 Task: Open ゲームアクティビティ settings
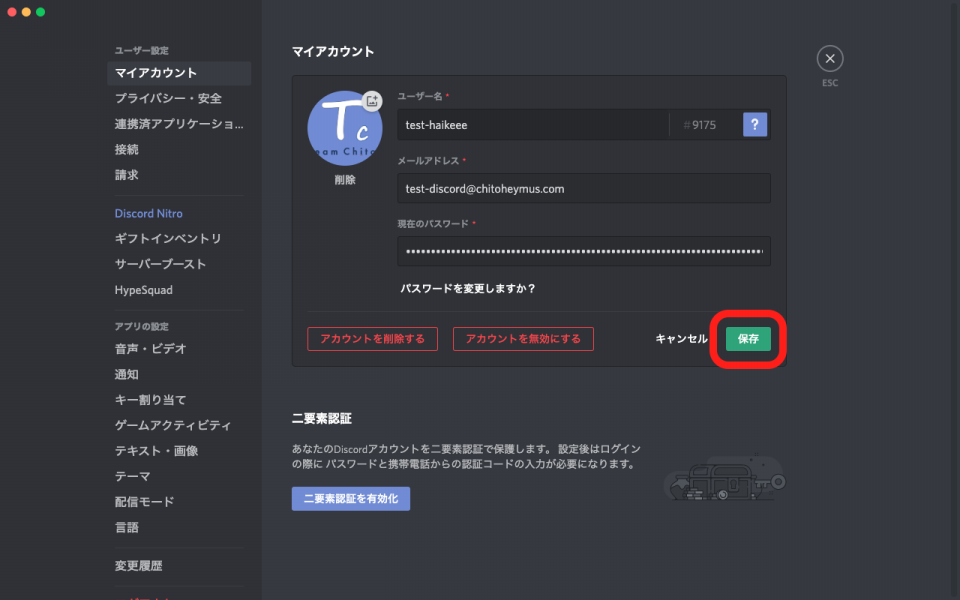179,426
